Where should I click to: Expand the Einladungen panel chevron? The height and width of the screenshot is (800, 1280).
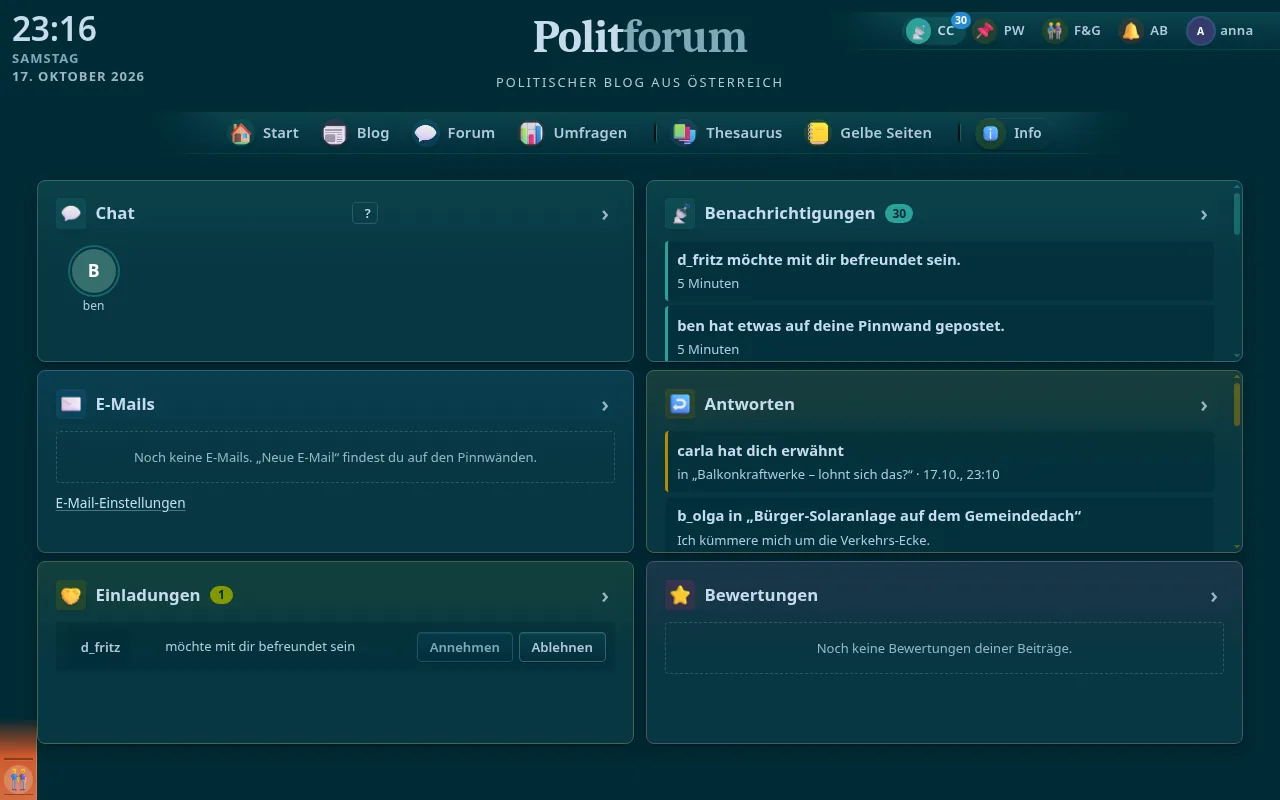point(605,596)
